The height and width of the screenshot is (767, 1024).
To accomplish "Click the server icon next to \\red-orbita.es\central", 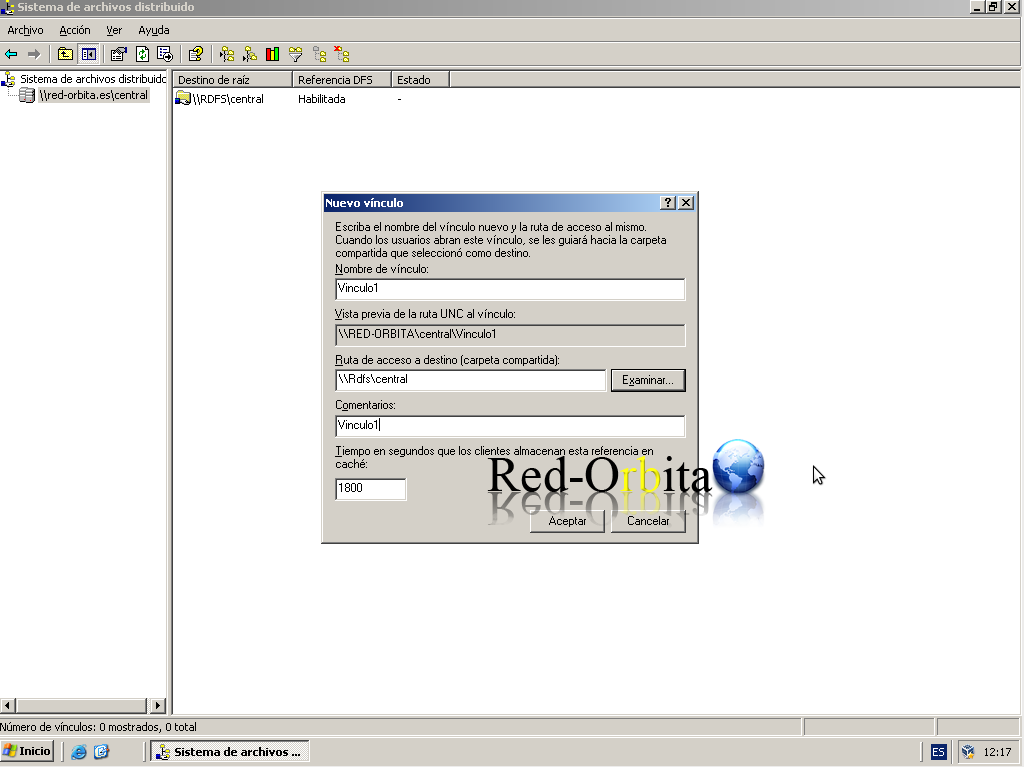I will tap(27, 95).
